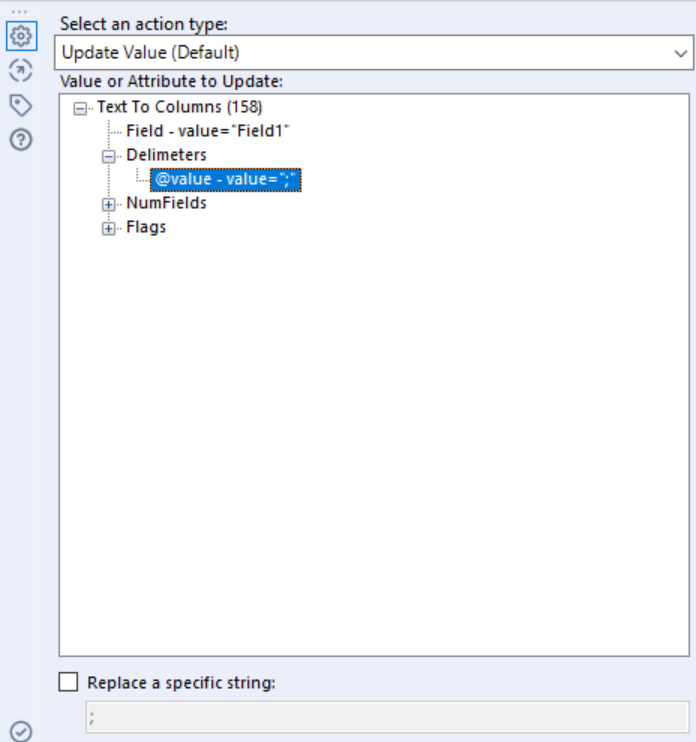Open the Configuration gear tab
This screenshot has height=742, width=696.
point(21,36)
